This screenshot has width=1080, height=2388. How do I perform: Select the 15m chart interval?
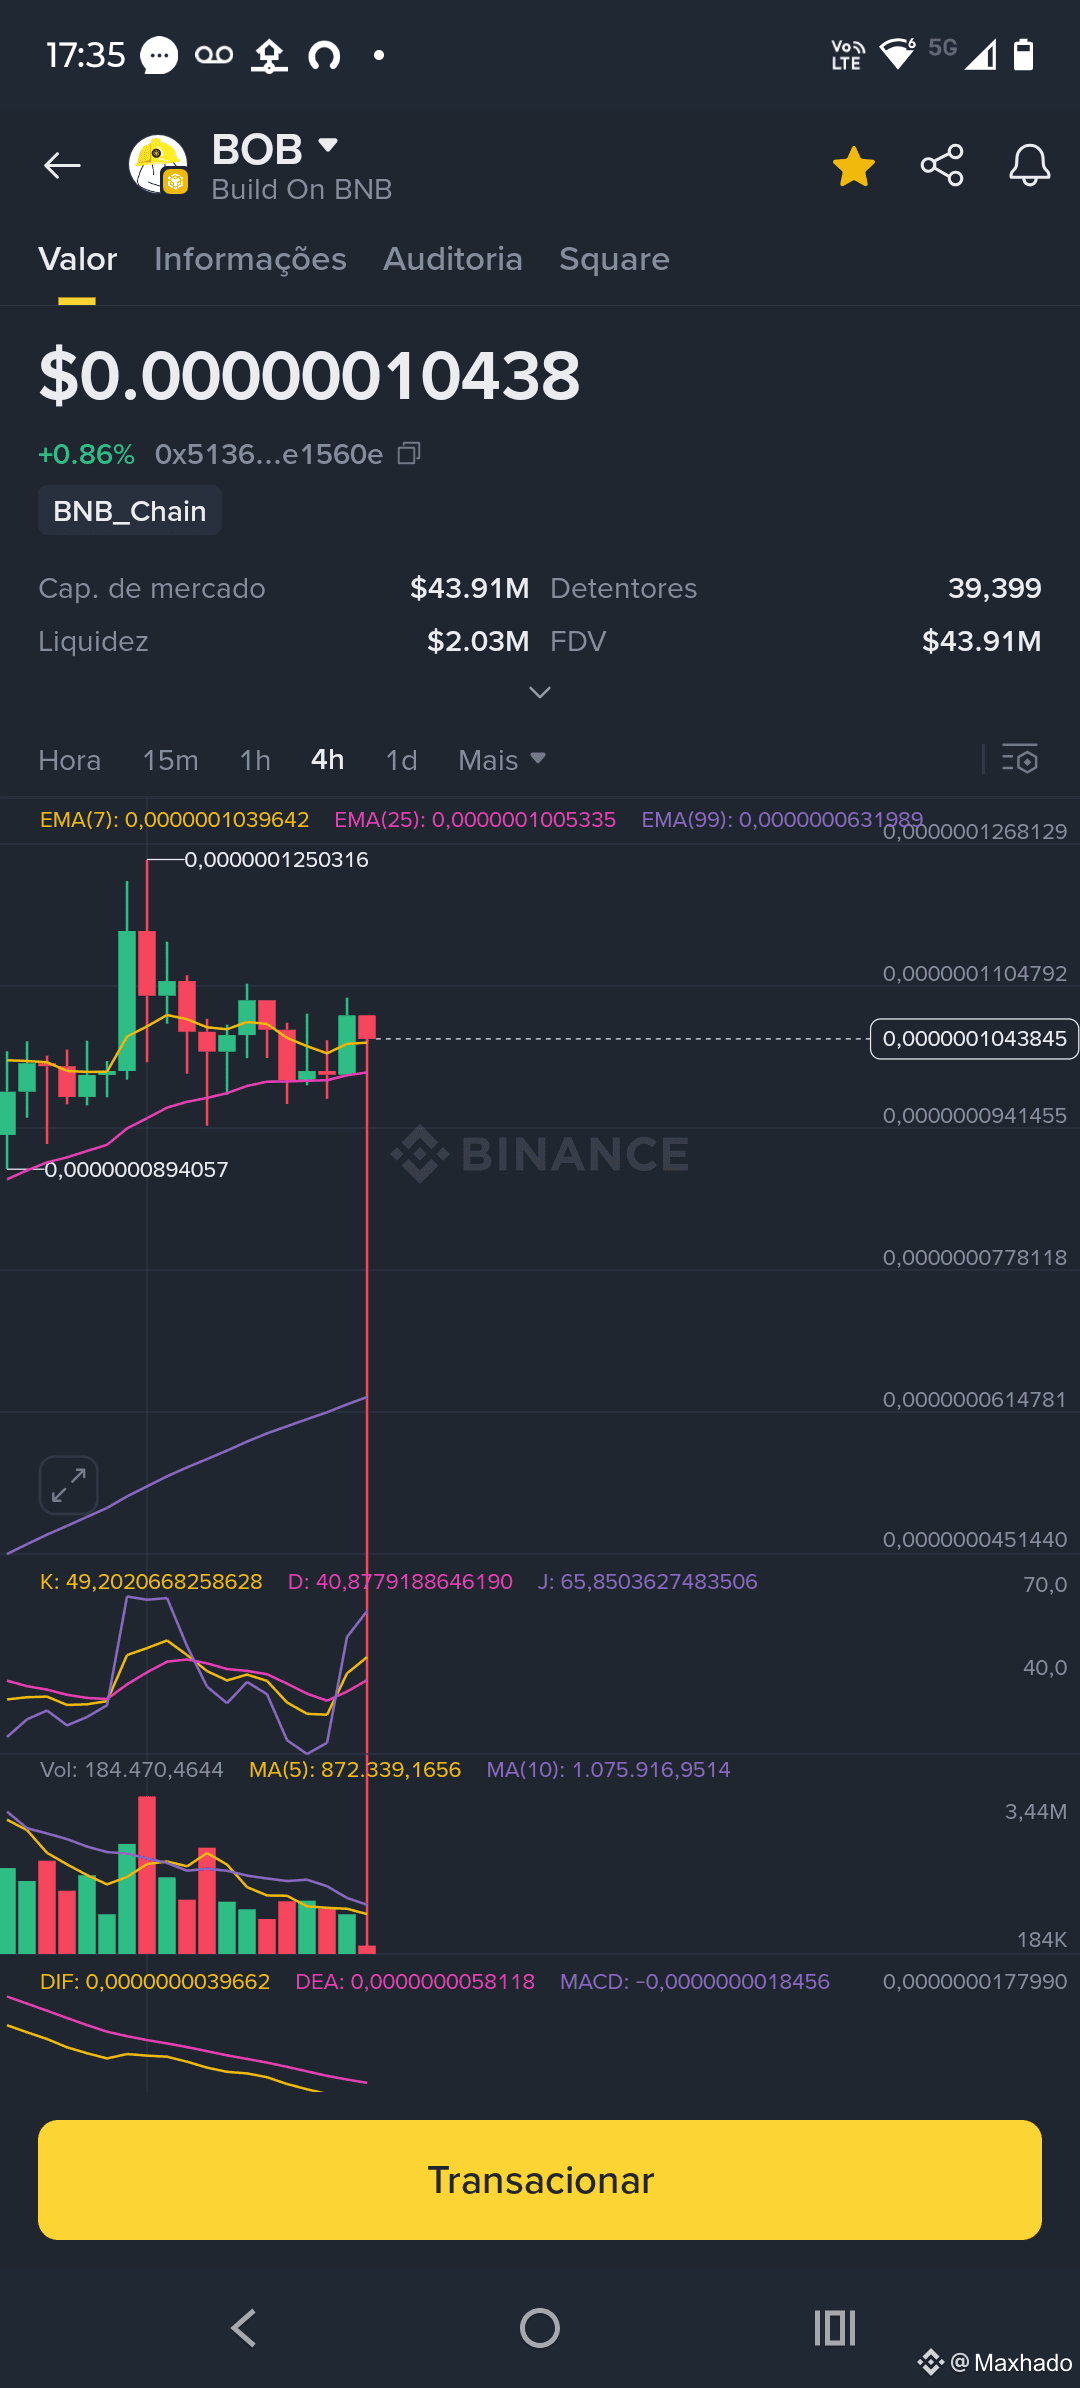pos(170,760)
